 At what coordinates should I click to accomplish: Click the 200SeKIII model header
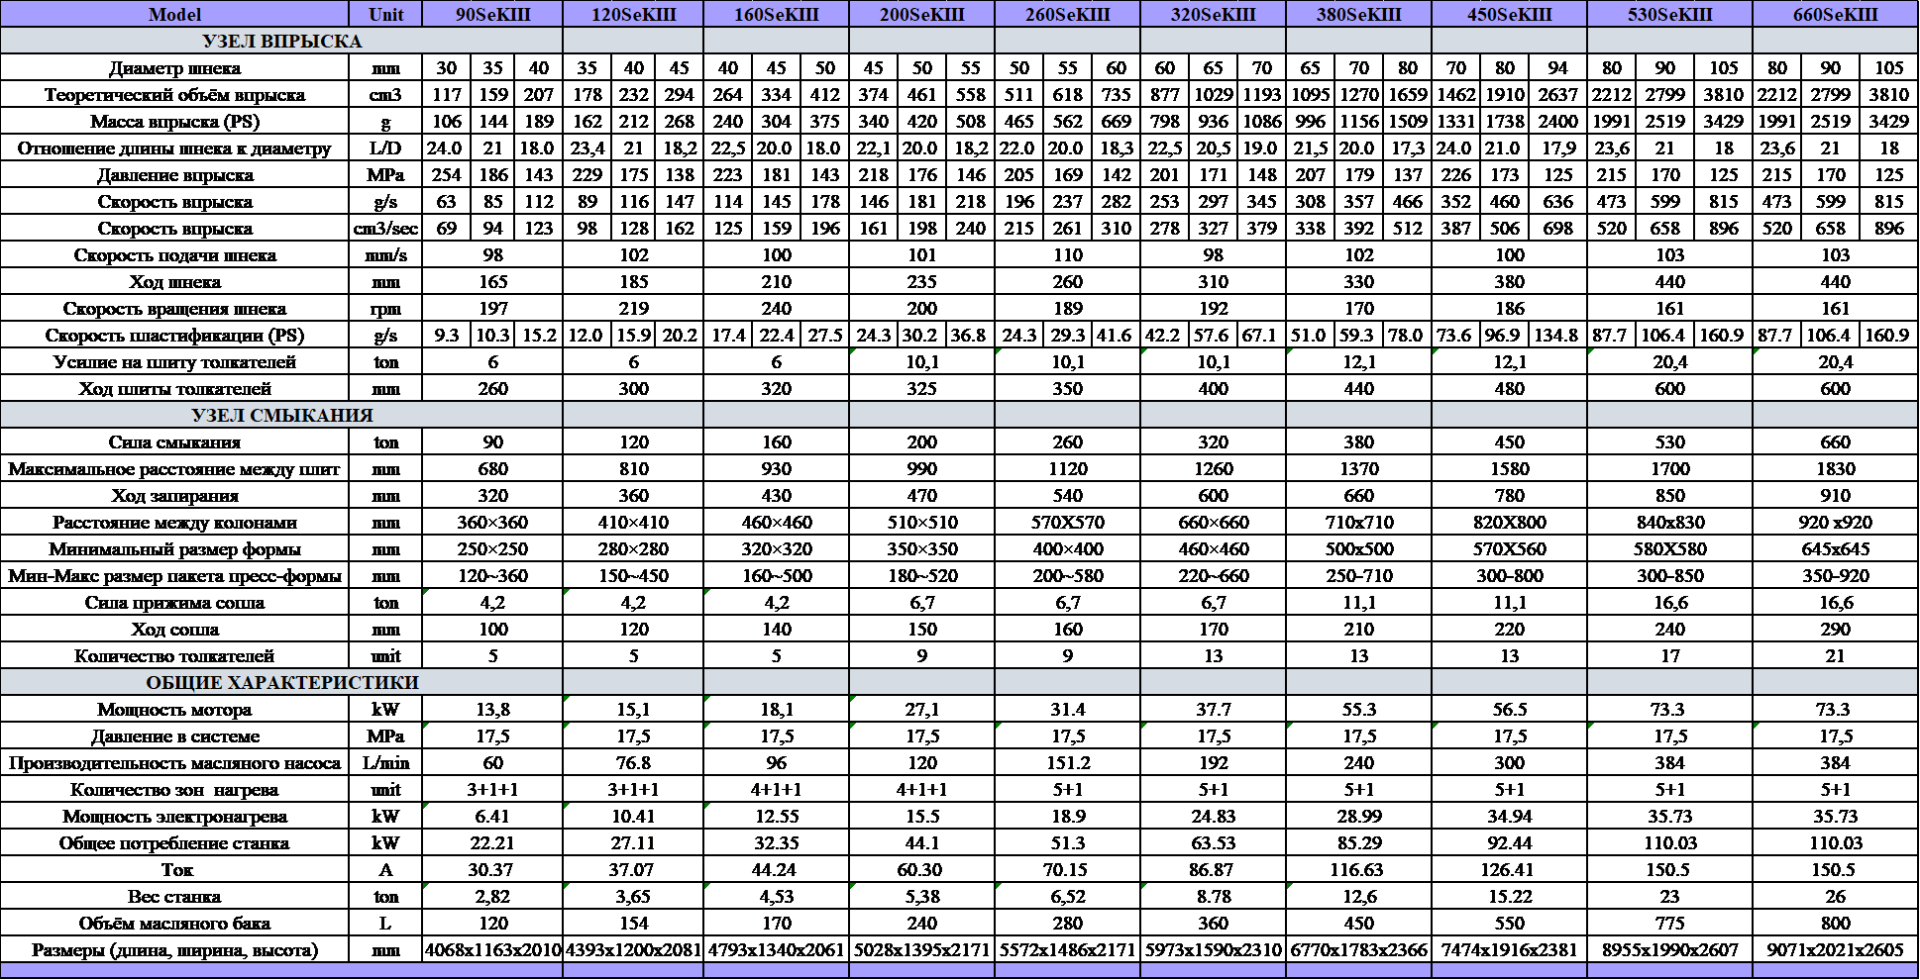tap(921, 14)
